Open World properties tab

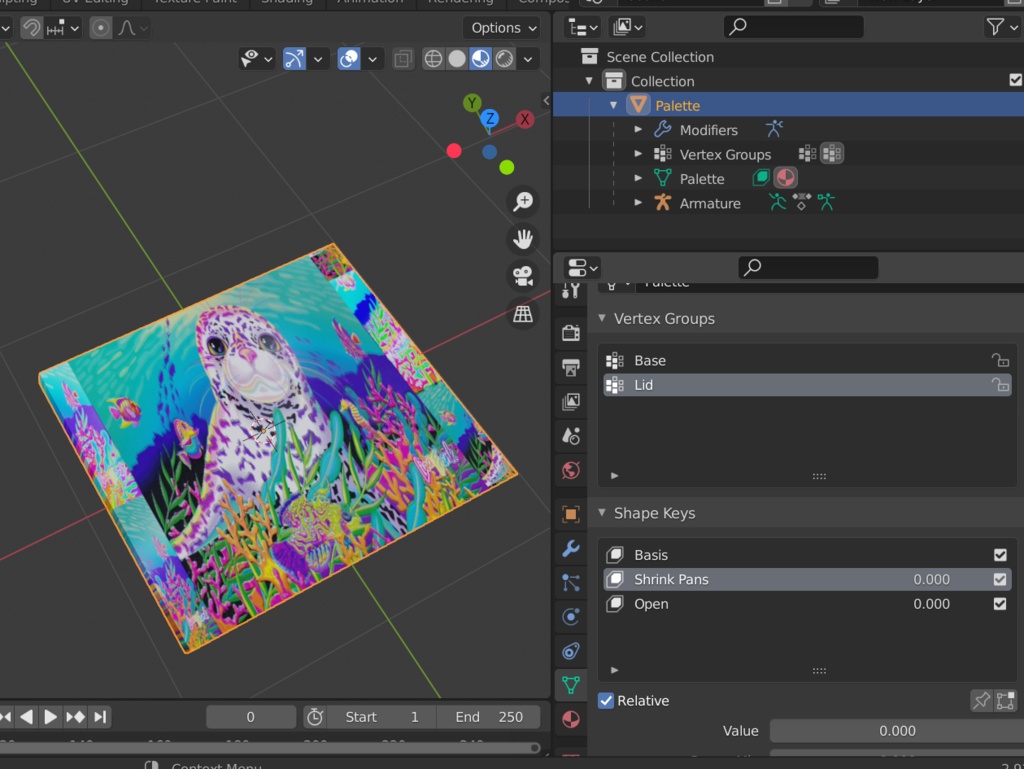(571, 470)
